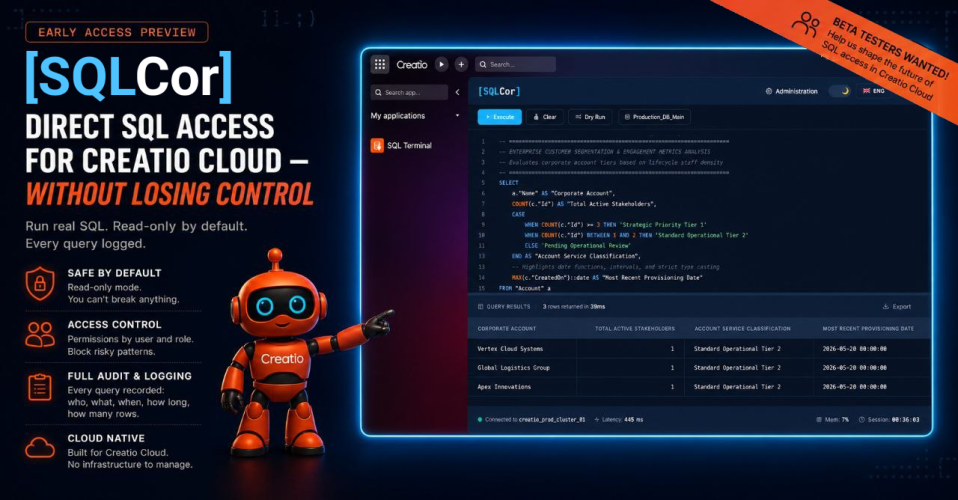
Task: Select the Apex Innovations cell
Action: tap(504, 386)
